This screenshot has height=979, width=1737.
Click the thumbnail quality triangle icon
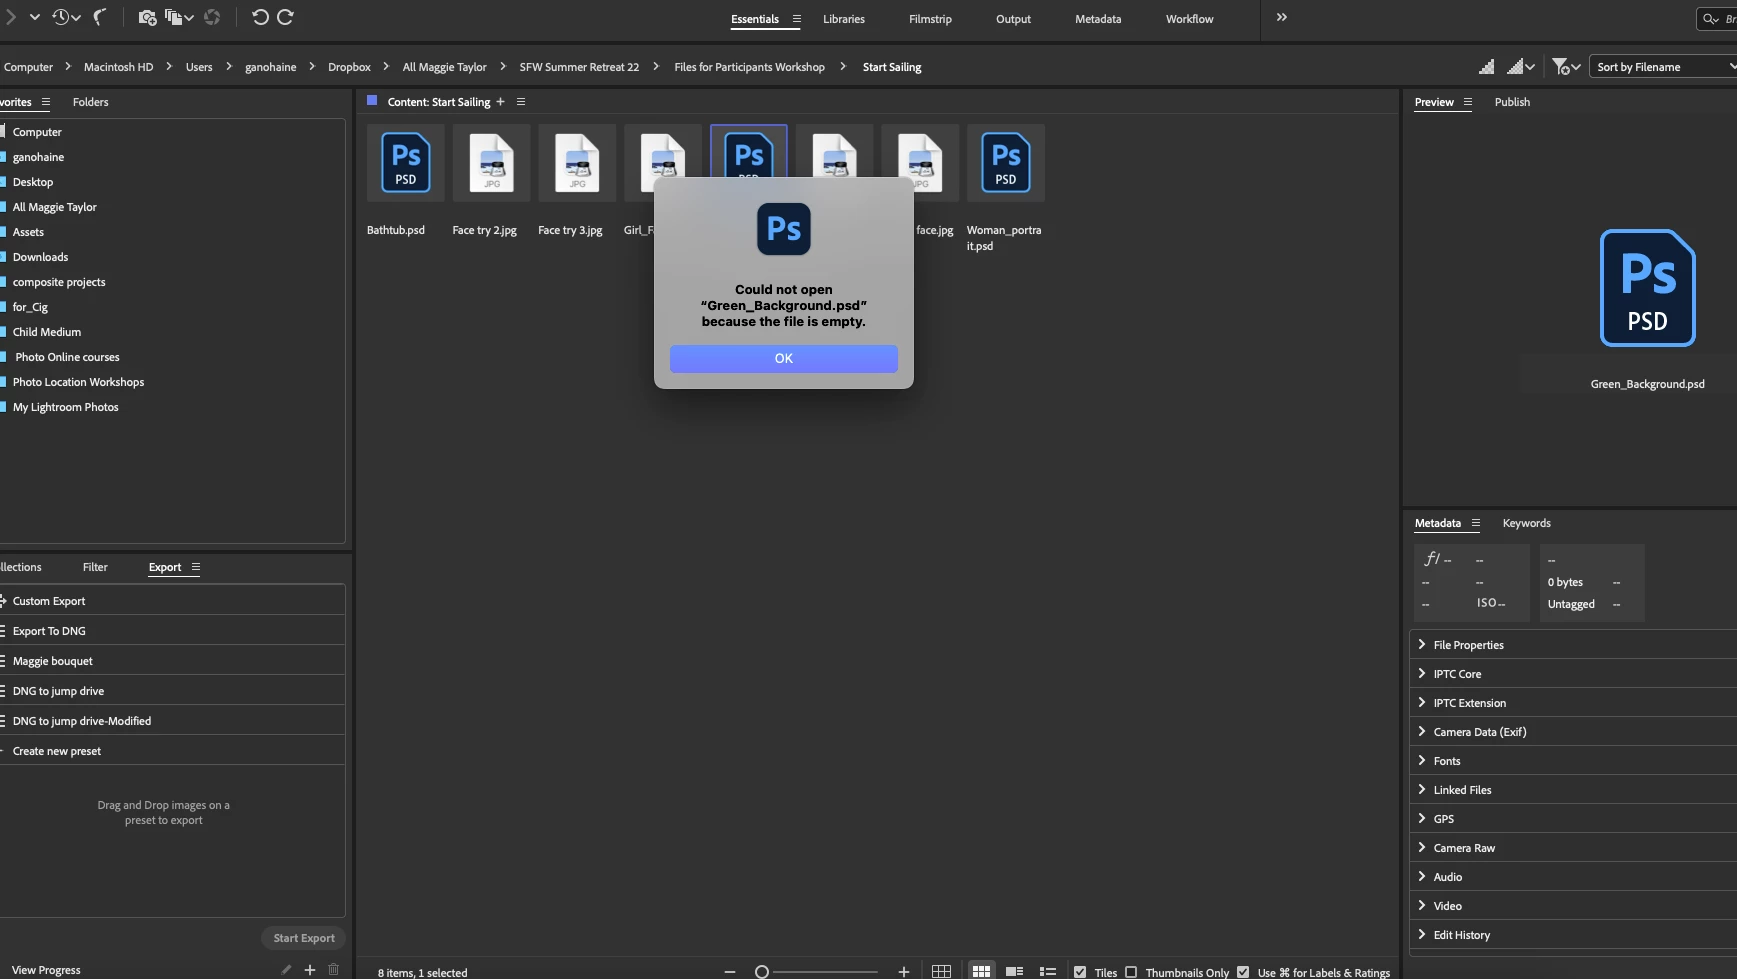coord(1487,67)
